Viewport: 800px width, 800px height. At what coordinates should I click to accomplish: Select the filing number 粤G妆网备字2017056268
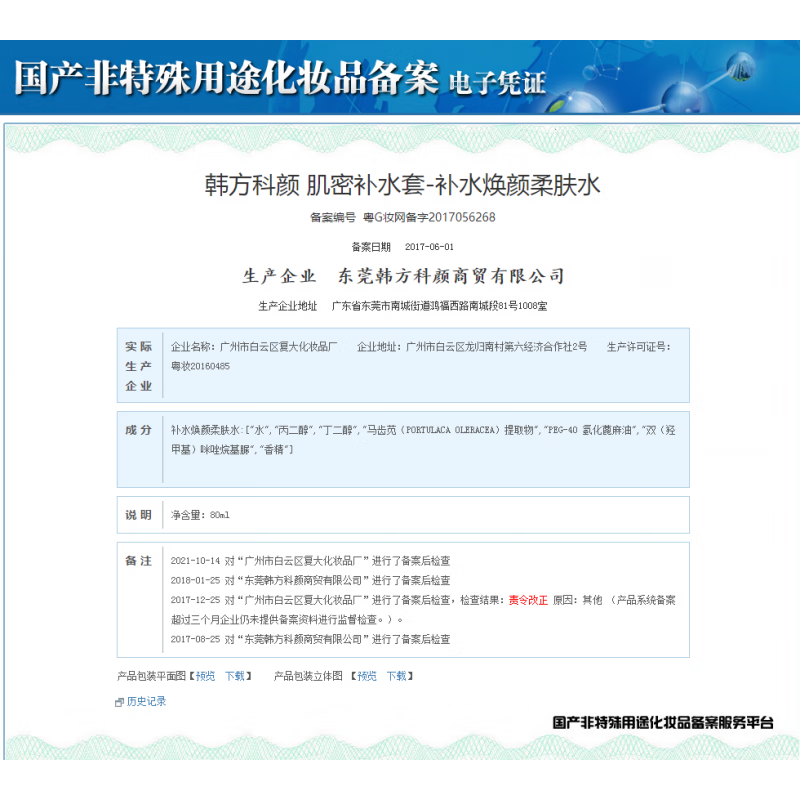pos(429,217)
